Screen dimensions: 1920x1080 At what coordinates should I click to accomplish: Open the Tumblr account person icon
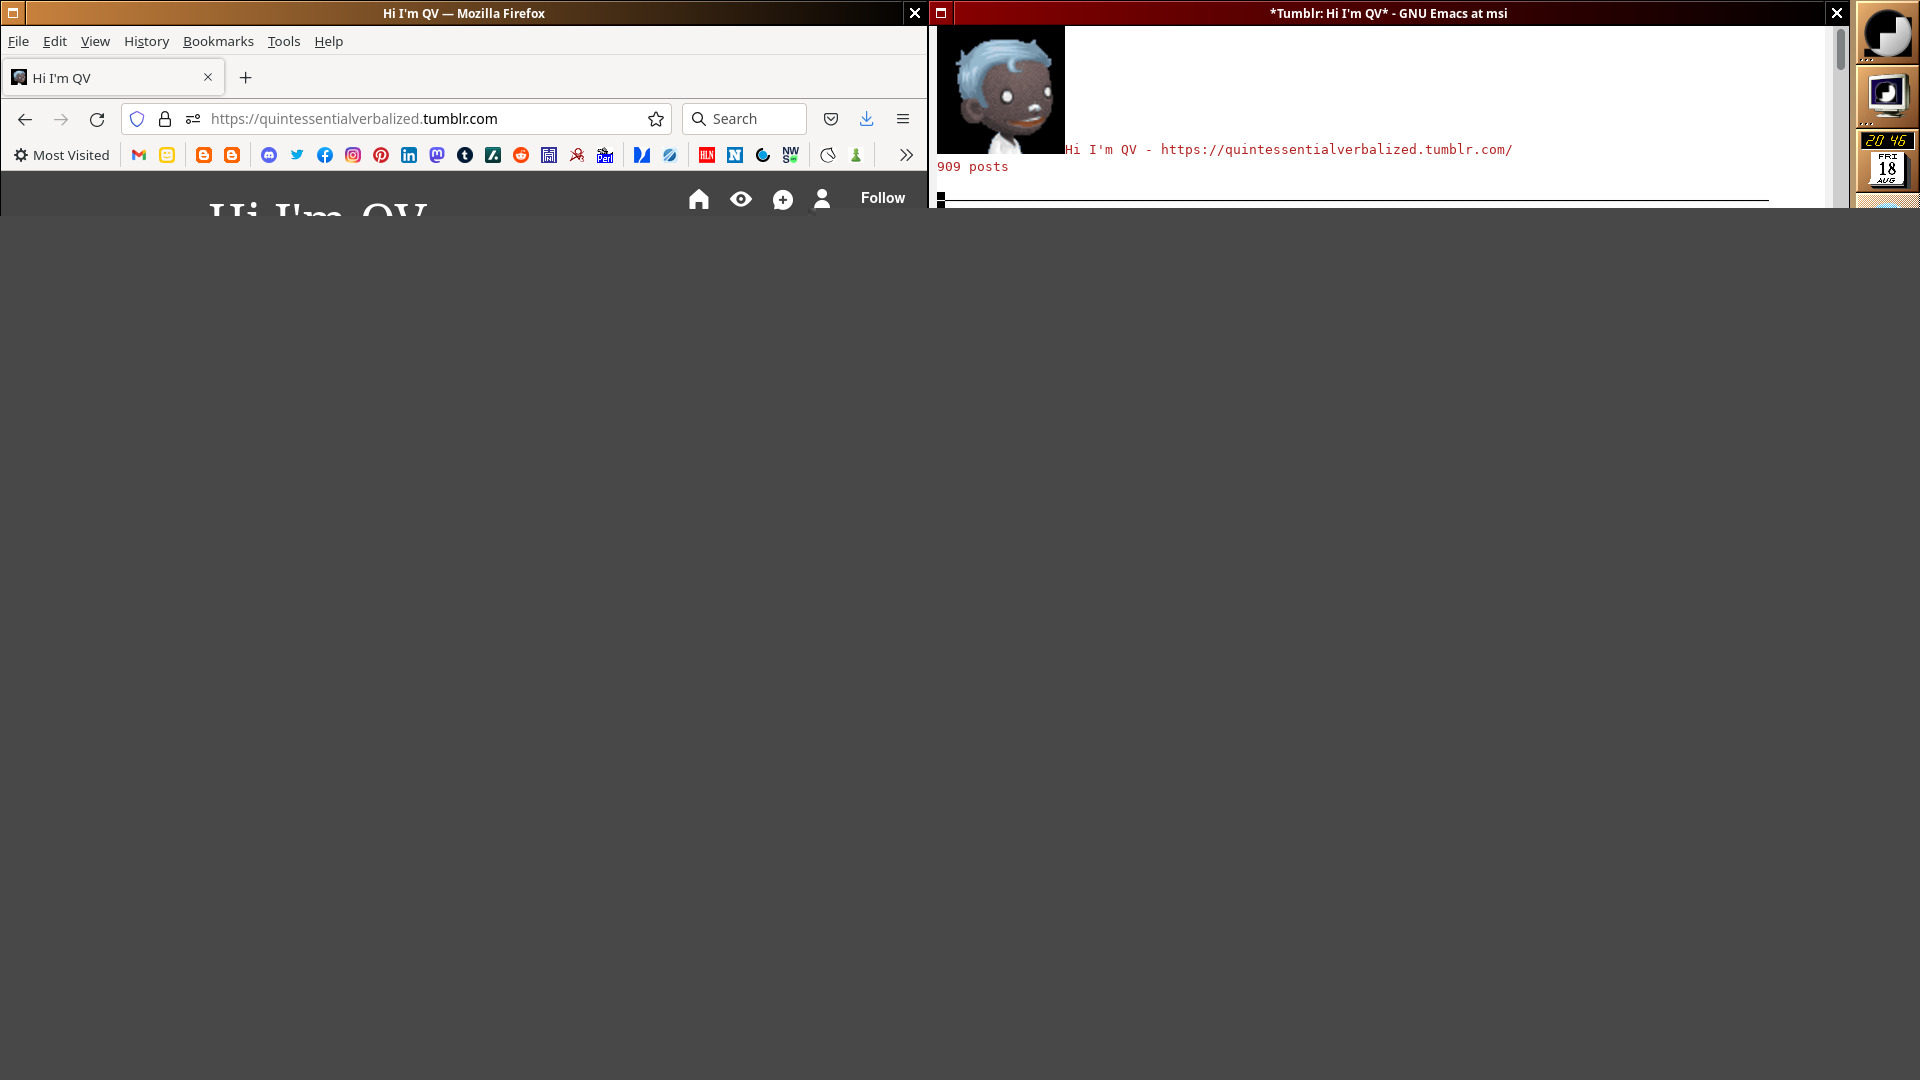coord(822,199)
